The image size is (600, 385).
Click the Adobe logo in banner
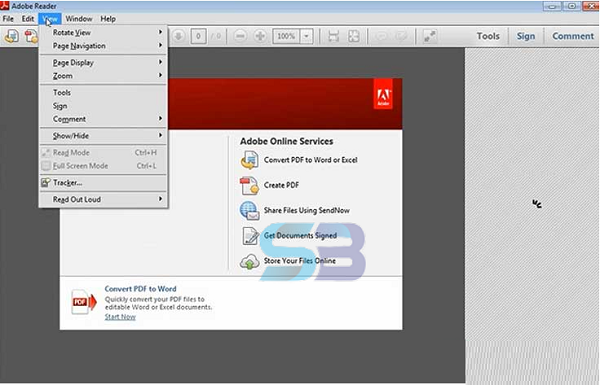pos(383,94)
